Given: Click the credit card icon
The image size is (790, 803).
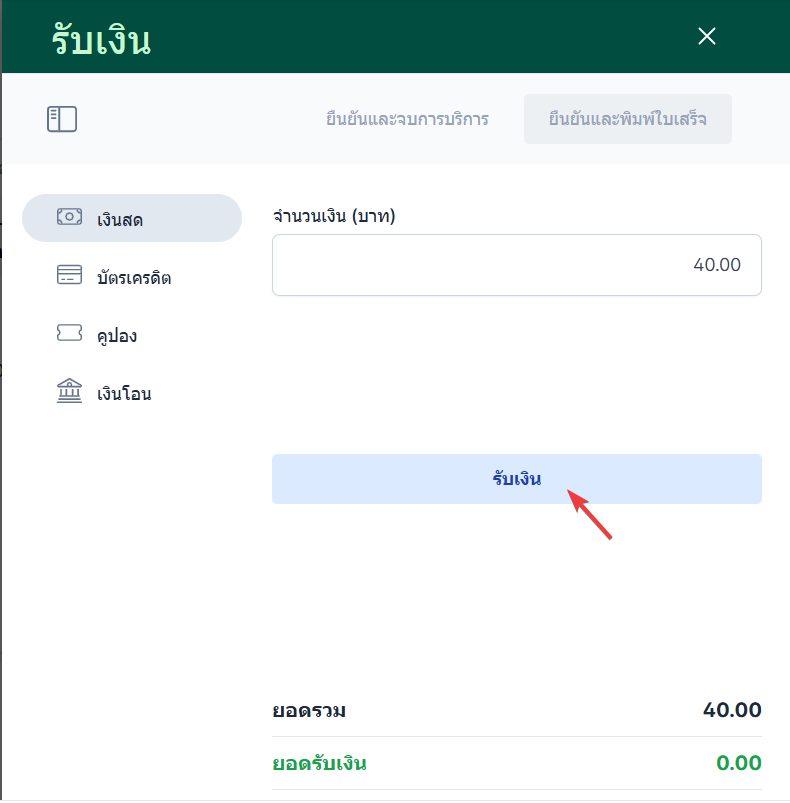Looking at the screenshot, I should click(69, 274).
